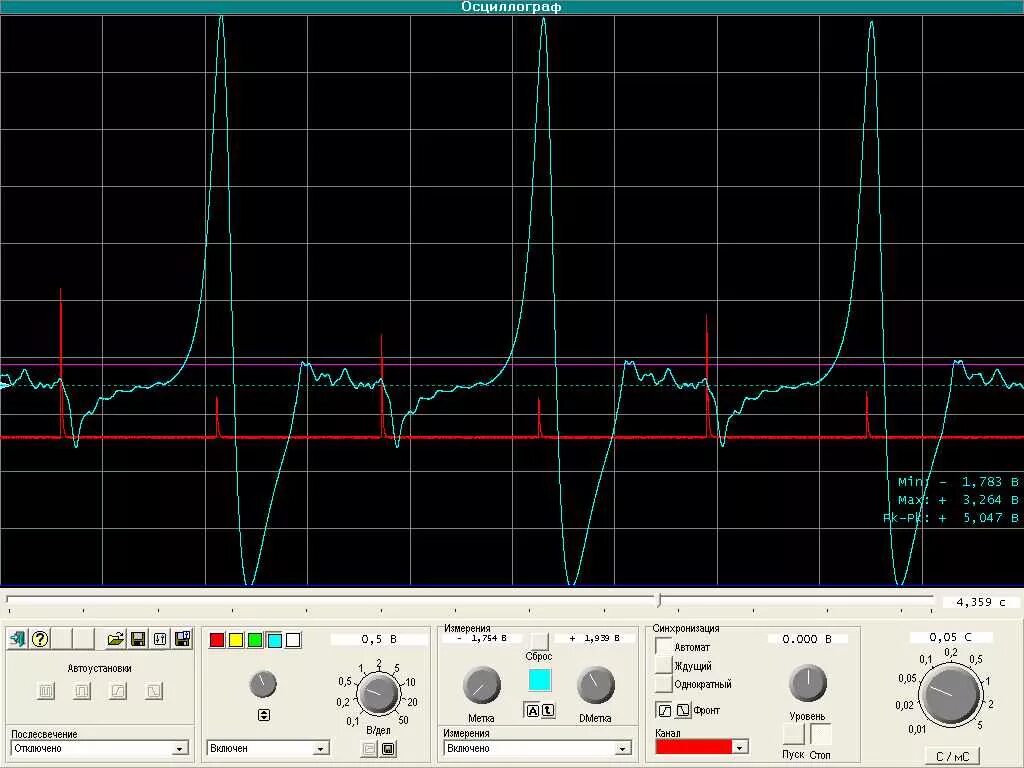Click the - 1,754 В marker readout

click(482, 638)
